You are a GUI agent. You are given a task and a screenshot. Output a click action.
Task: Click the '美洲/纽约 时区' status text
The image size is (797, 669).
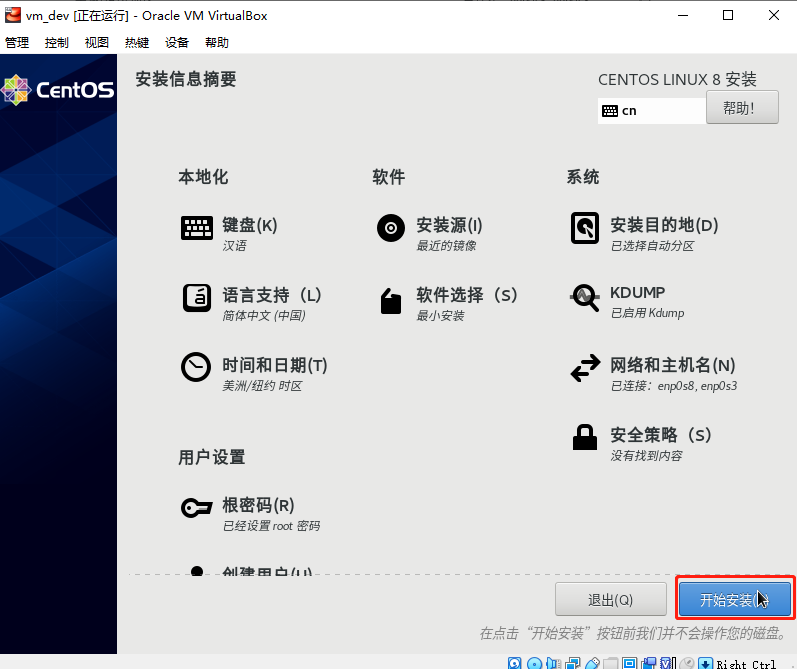click(262, 386)
